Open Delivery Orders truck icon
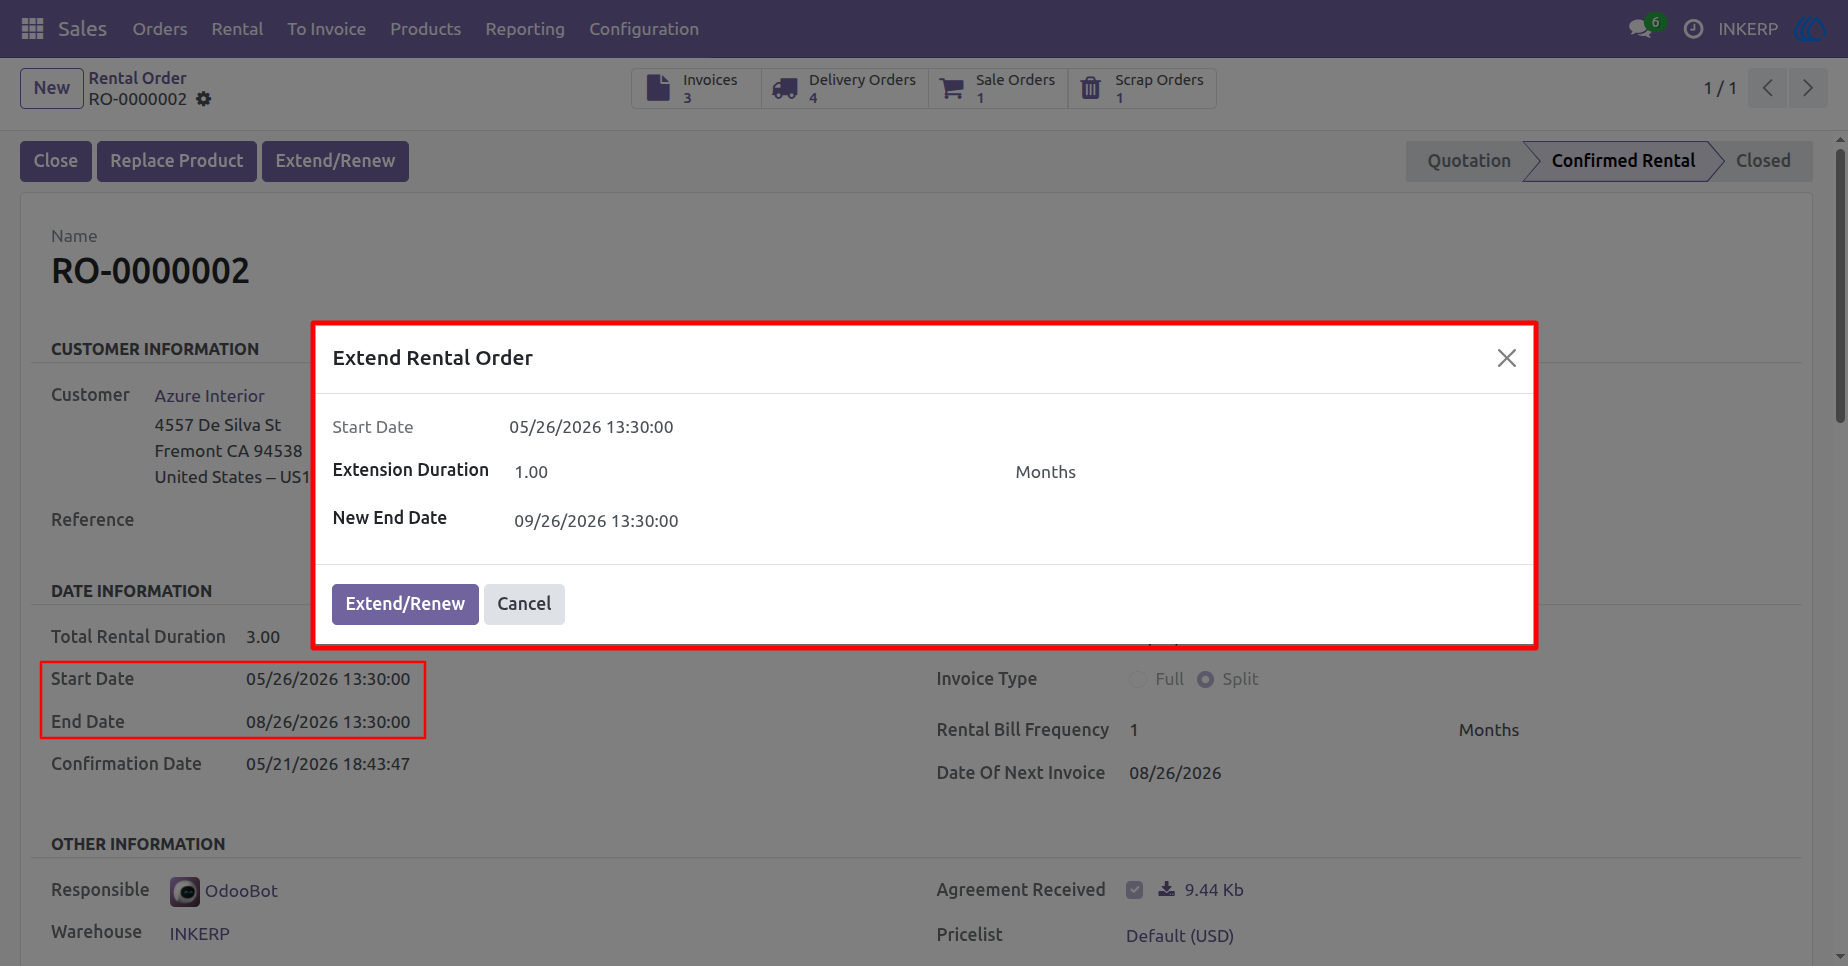Screen dimensions: 1848x966 click(785, 89)
